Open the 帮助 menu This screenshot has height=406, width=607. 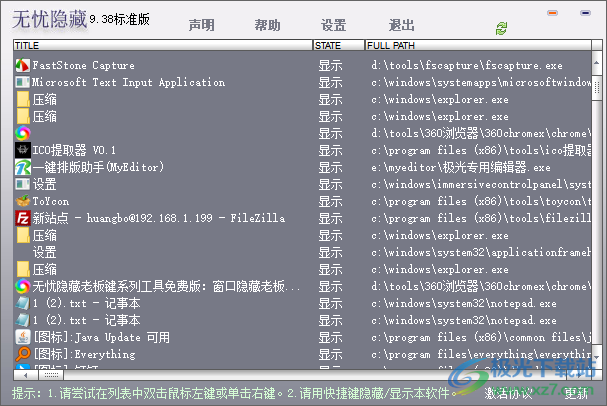coord(267,25)
